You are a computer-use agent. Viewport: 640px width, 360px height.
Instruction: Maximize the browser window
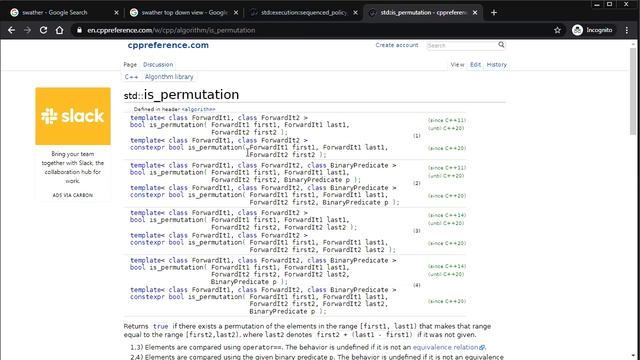(609, 4)
